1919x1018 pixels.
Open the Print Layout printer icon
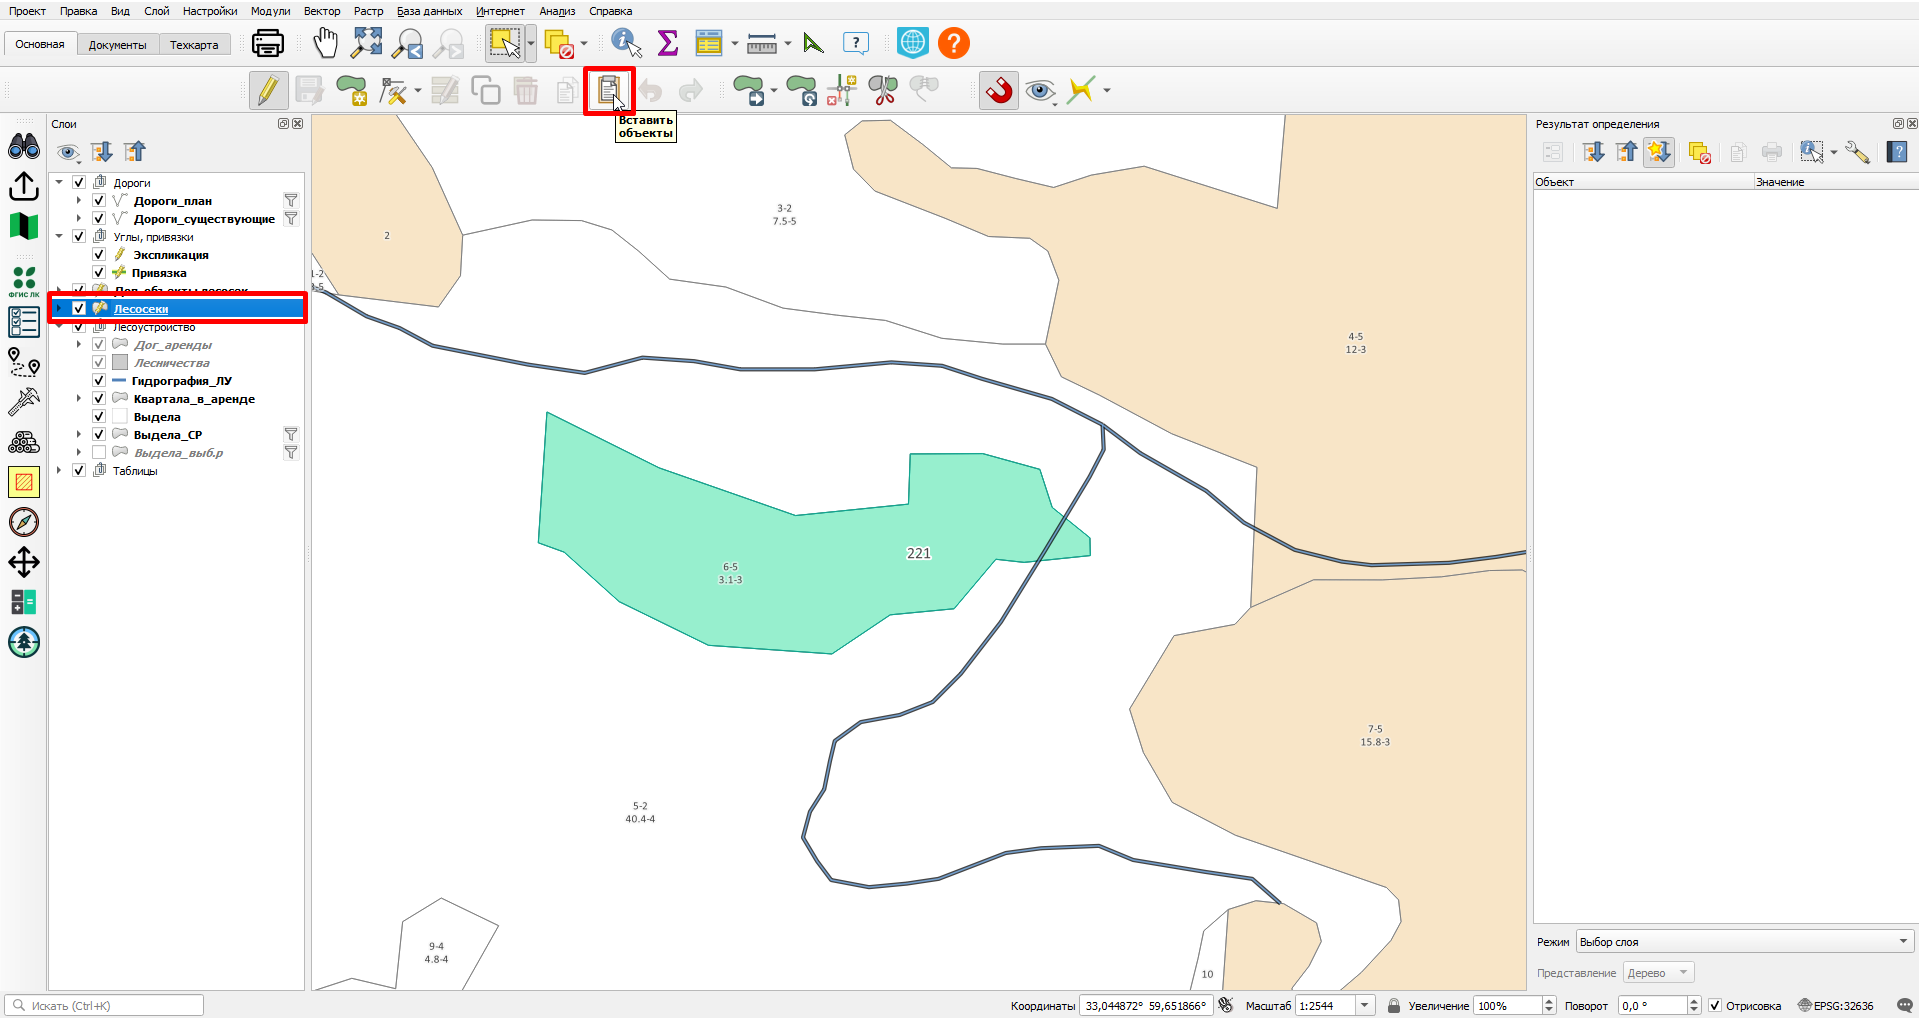[267, 43]
